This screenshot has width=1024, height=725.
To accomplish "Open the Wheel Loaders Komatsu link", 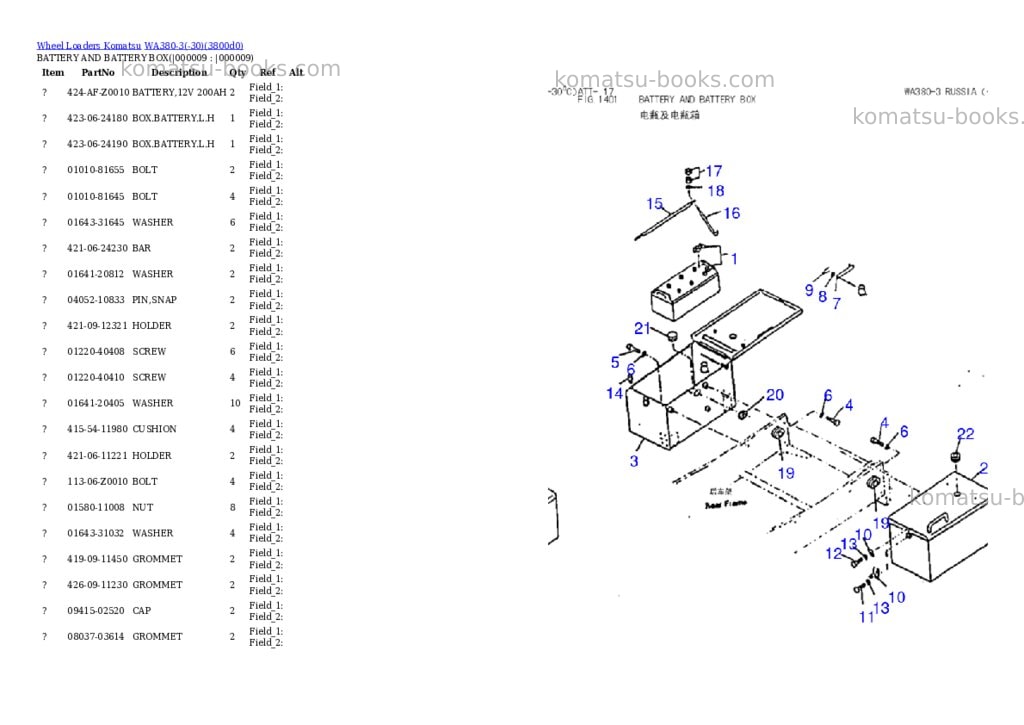I will tap(89, 46).
